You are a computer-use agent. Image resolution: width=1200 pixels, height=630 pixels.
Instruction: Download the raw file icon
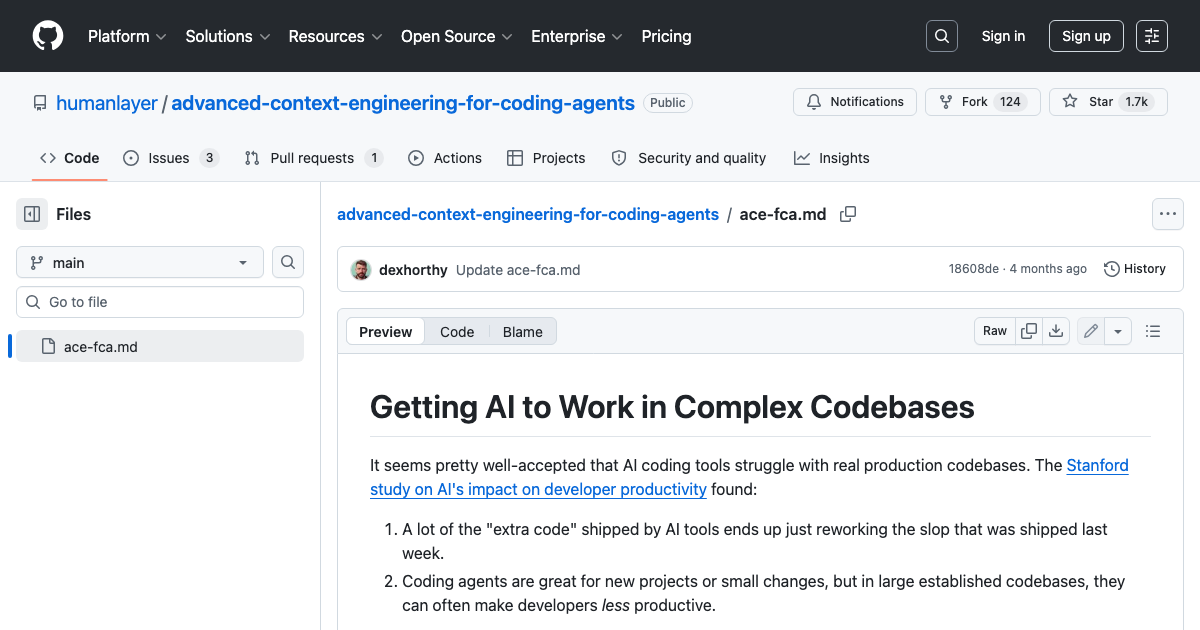1057,331
